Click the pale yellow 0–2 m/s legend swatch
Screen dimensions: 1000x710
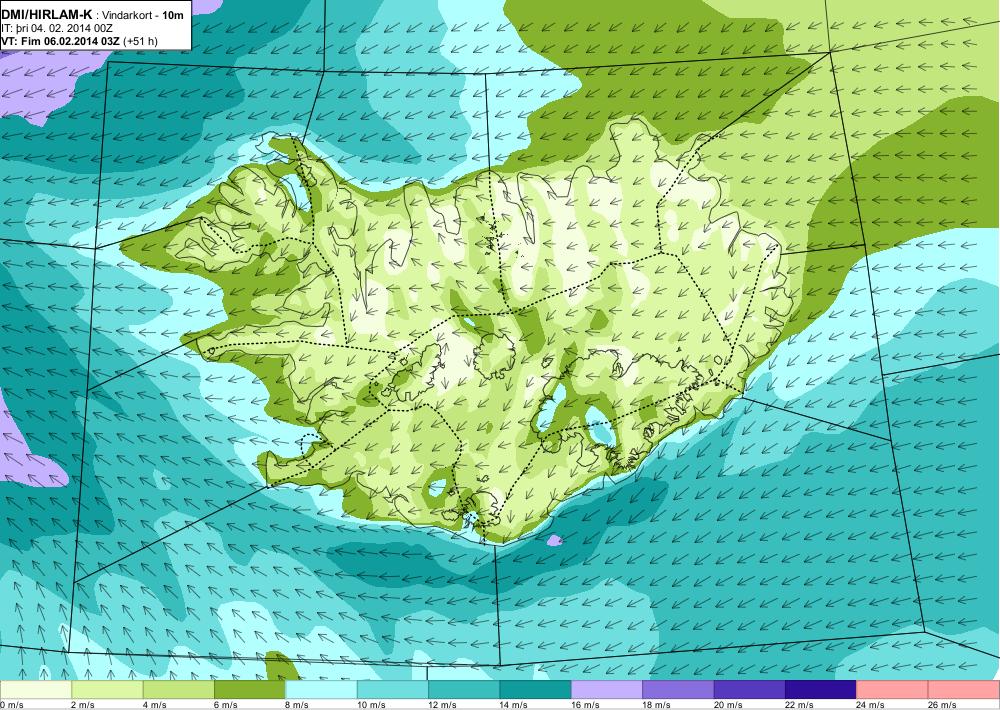(36, 690)
